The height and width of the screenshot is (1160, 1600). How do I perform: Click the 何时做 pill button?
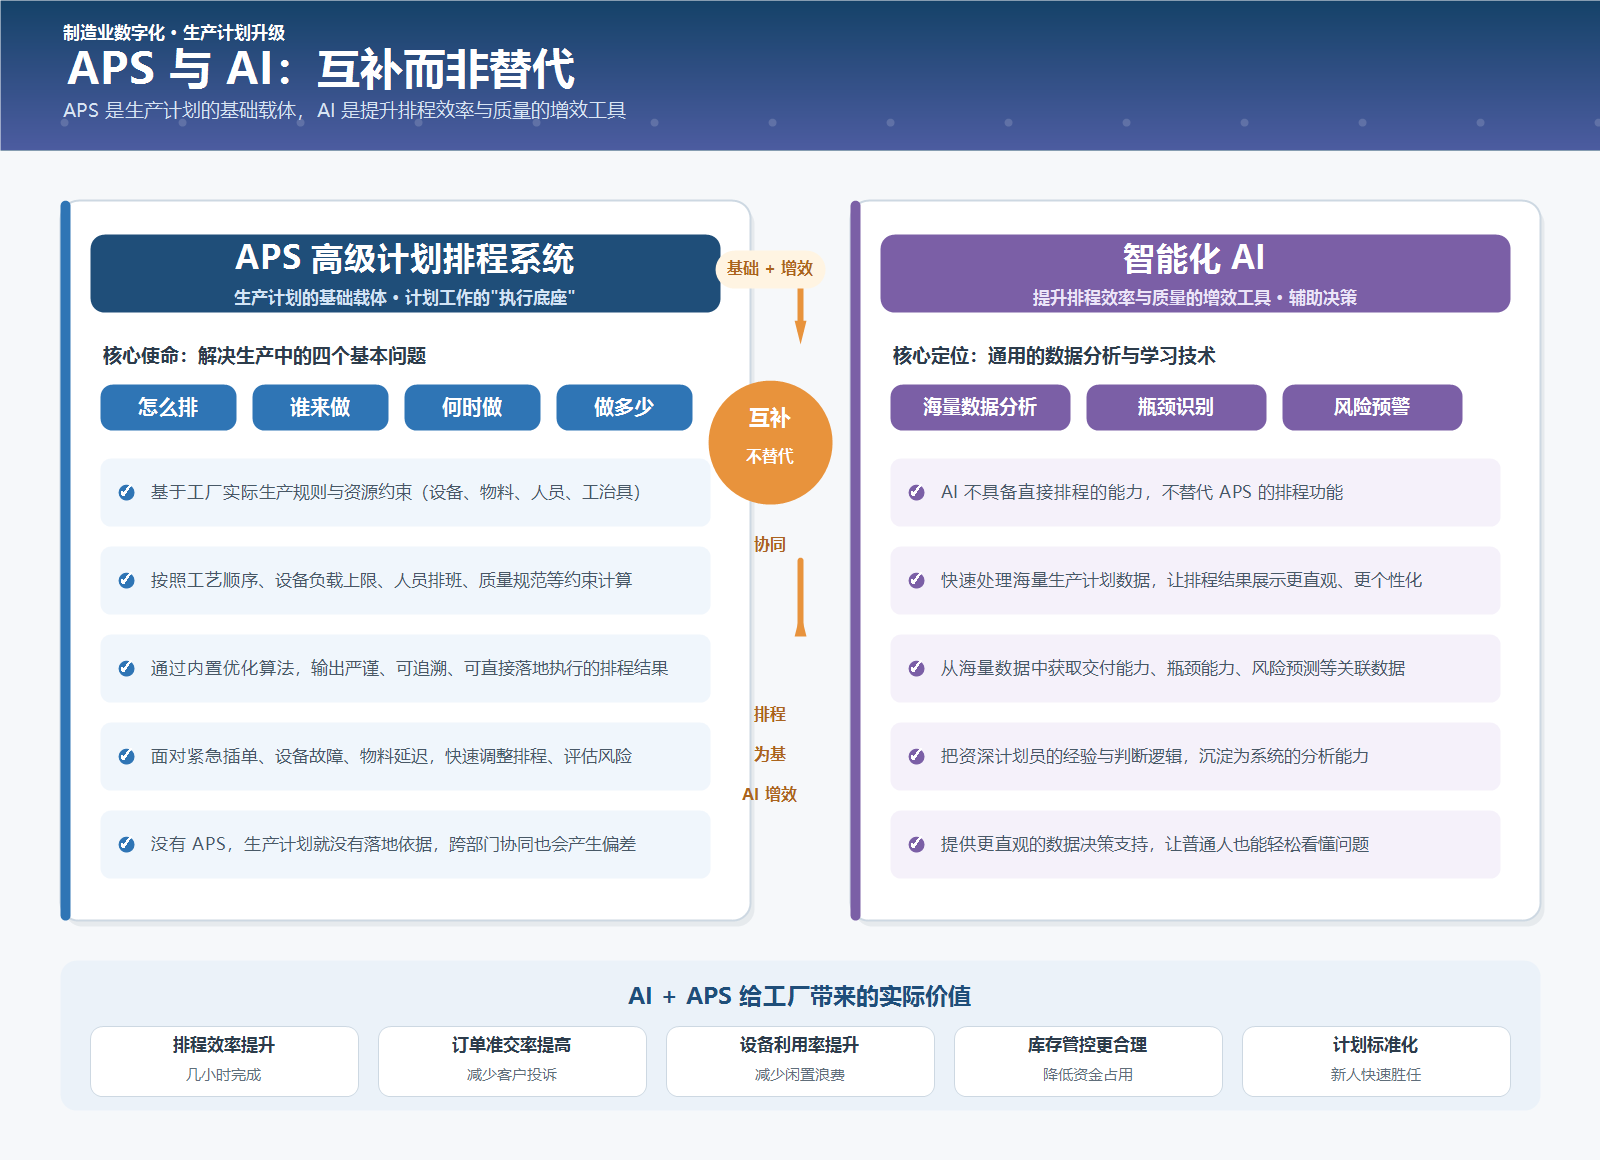472,407
